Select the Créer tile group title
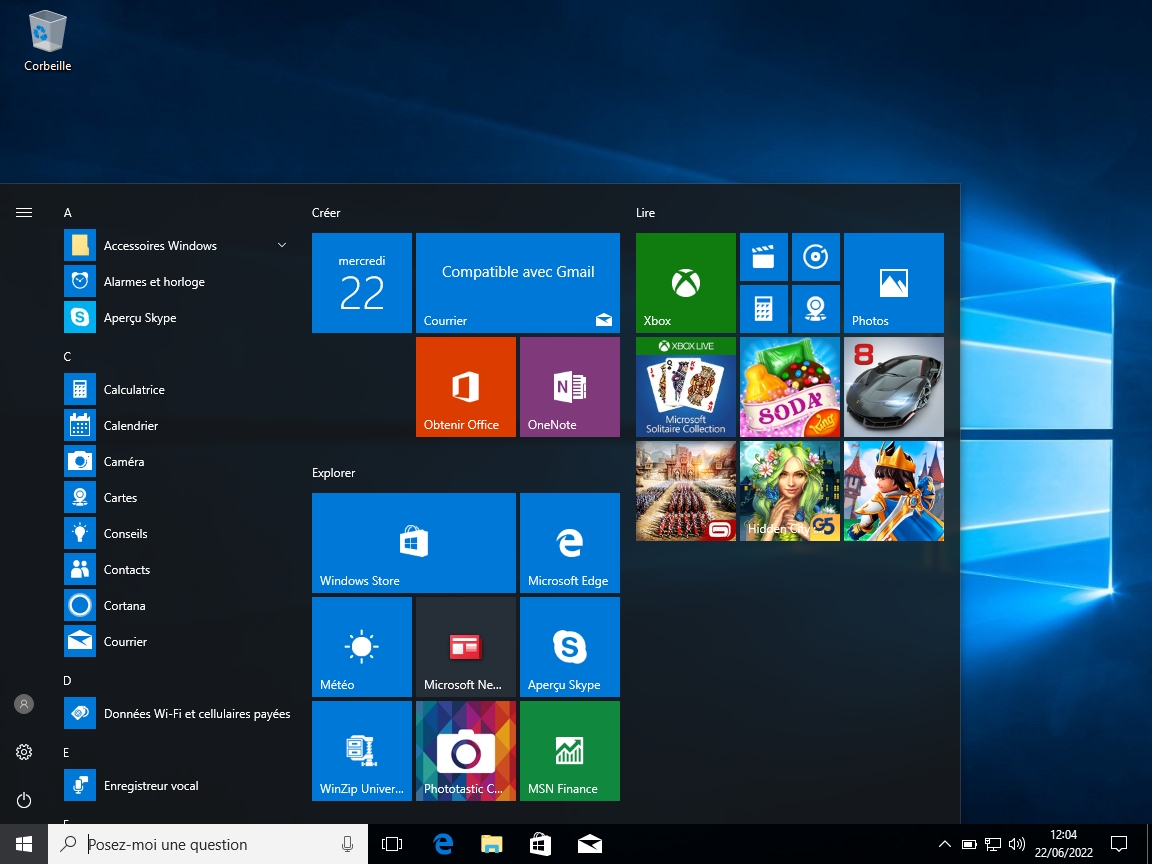Screen dimensions: 1152x864 pos(326,212)
